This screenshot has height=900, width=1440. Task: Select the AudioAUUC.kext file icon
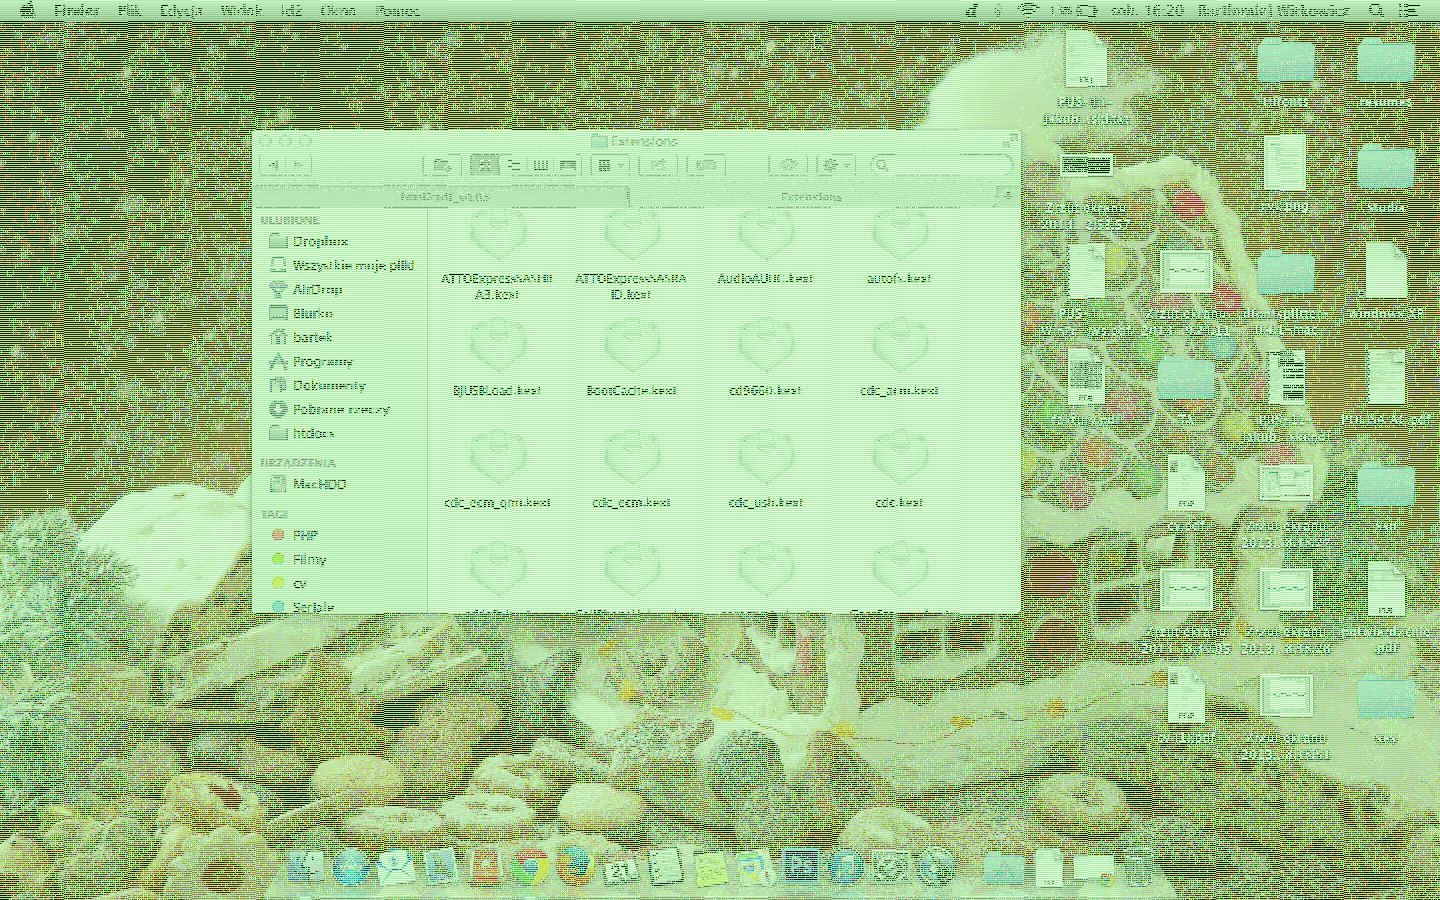[765, 237]
